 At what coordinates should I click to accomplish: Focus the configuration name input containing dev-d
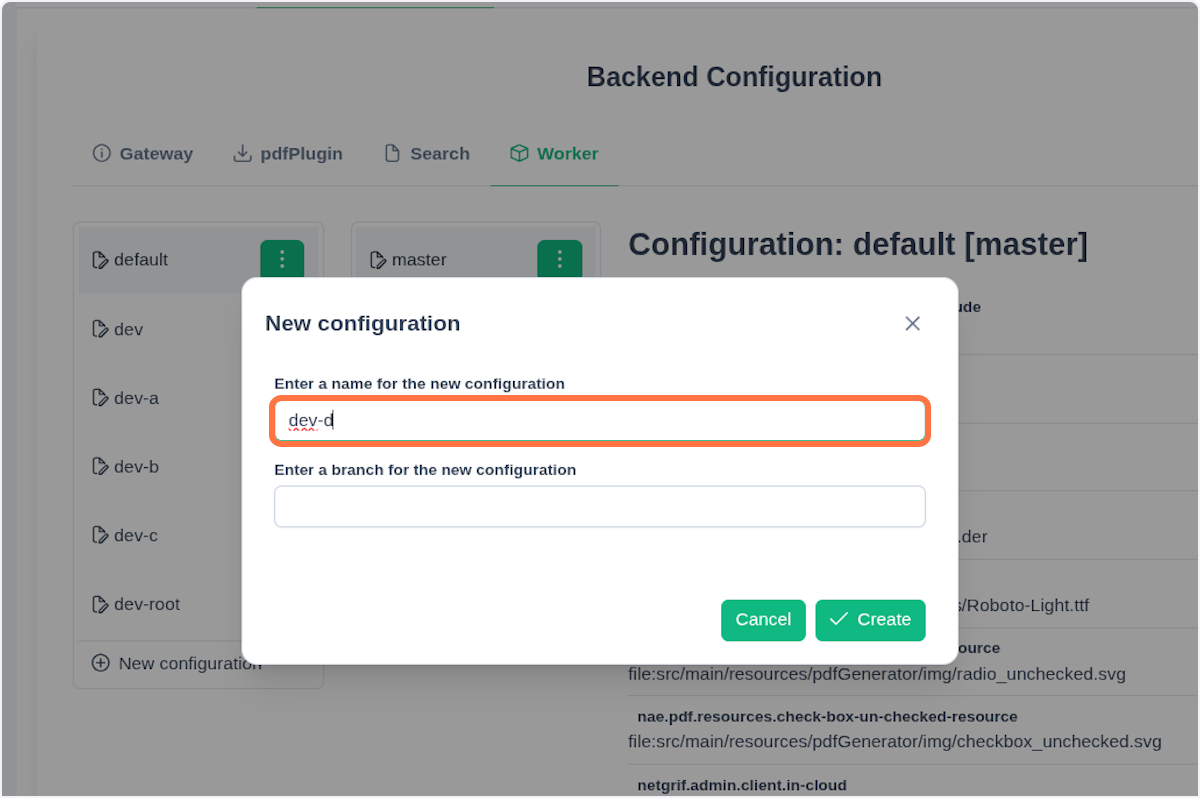coord(599,420)
